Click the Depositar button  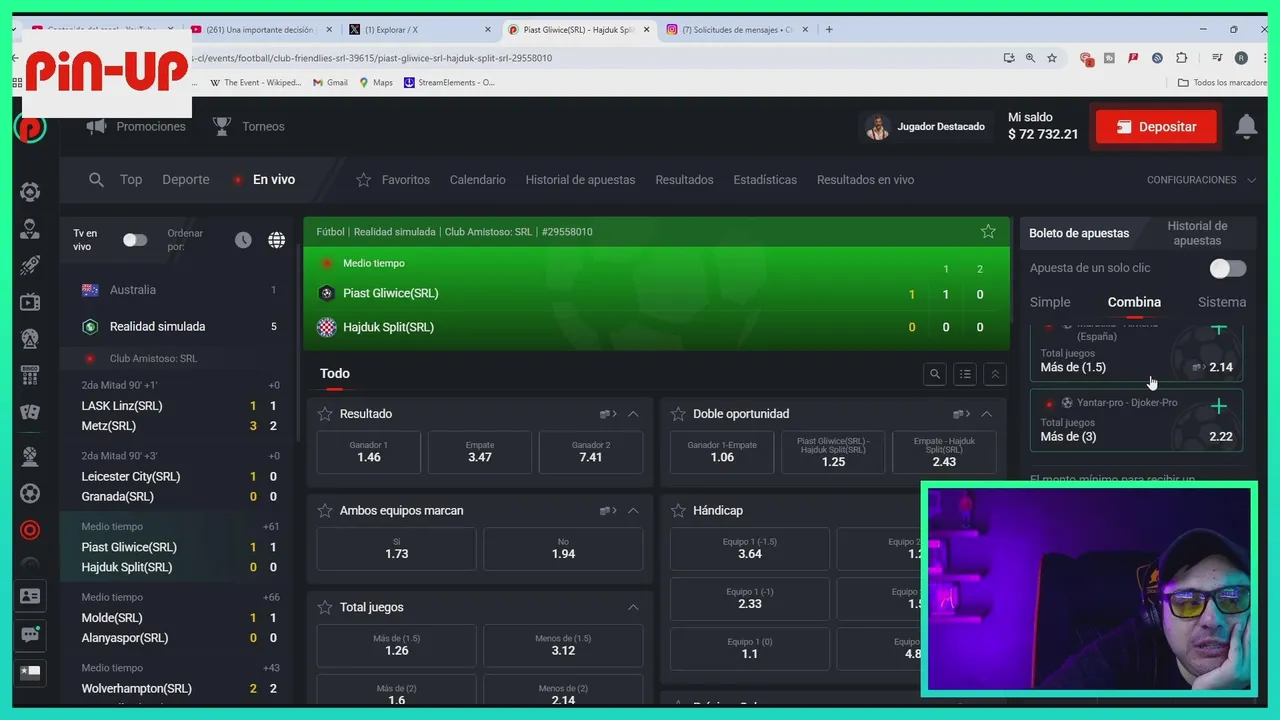(x=1156, y=127)
